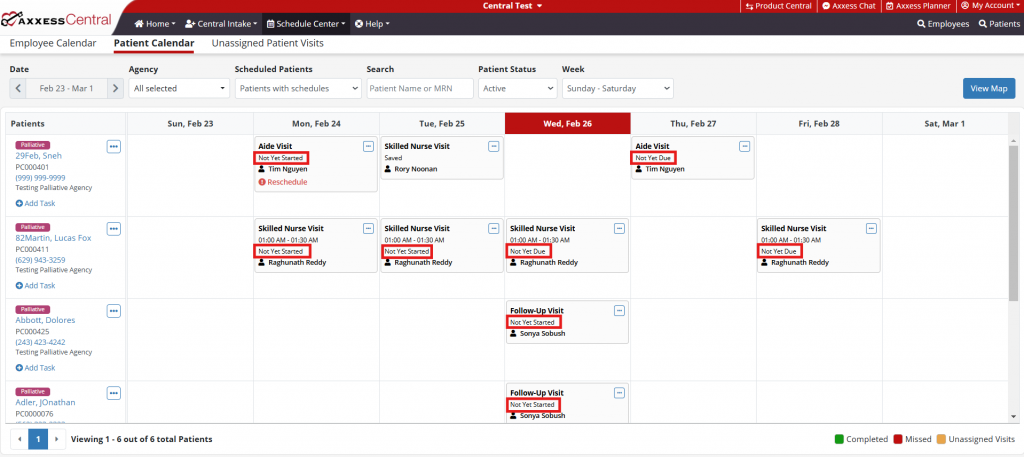Click the Reschedule link on Monday's Aide Visit
This screenshot has height=457, width=1024.
point(286,182)
